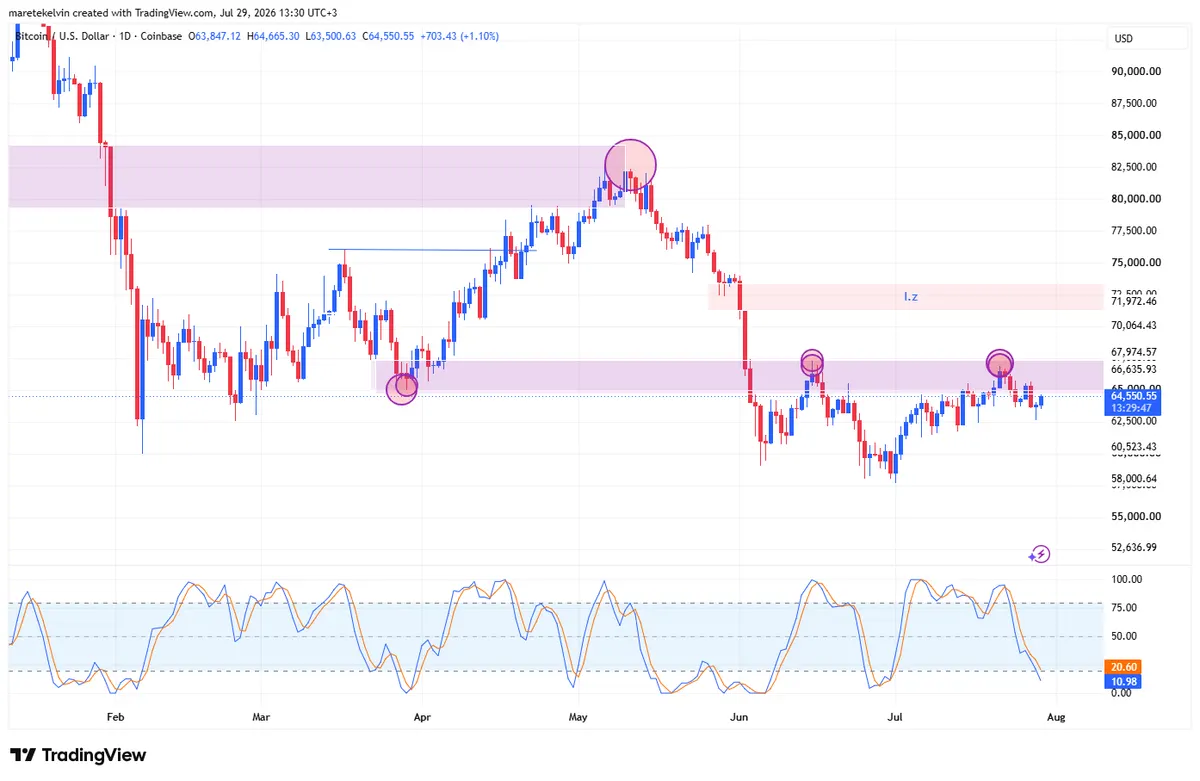Click the 'Jul' label on the time axis

[895, 717]
